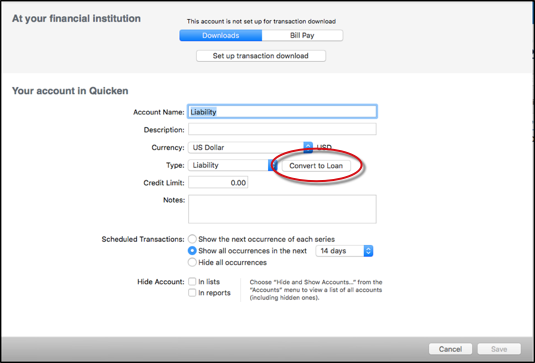Click the Account Name field
The height and width of the screenshot is (363, 535).
282,112
